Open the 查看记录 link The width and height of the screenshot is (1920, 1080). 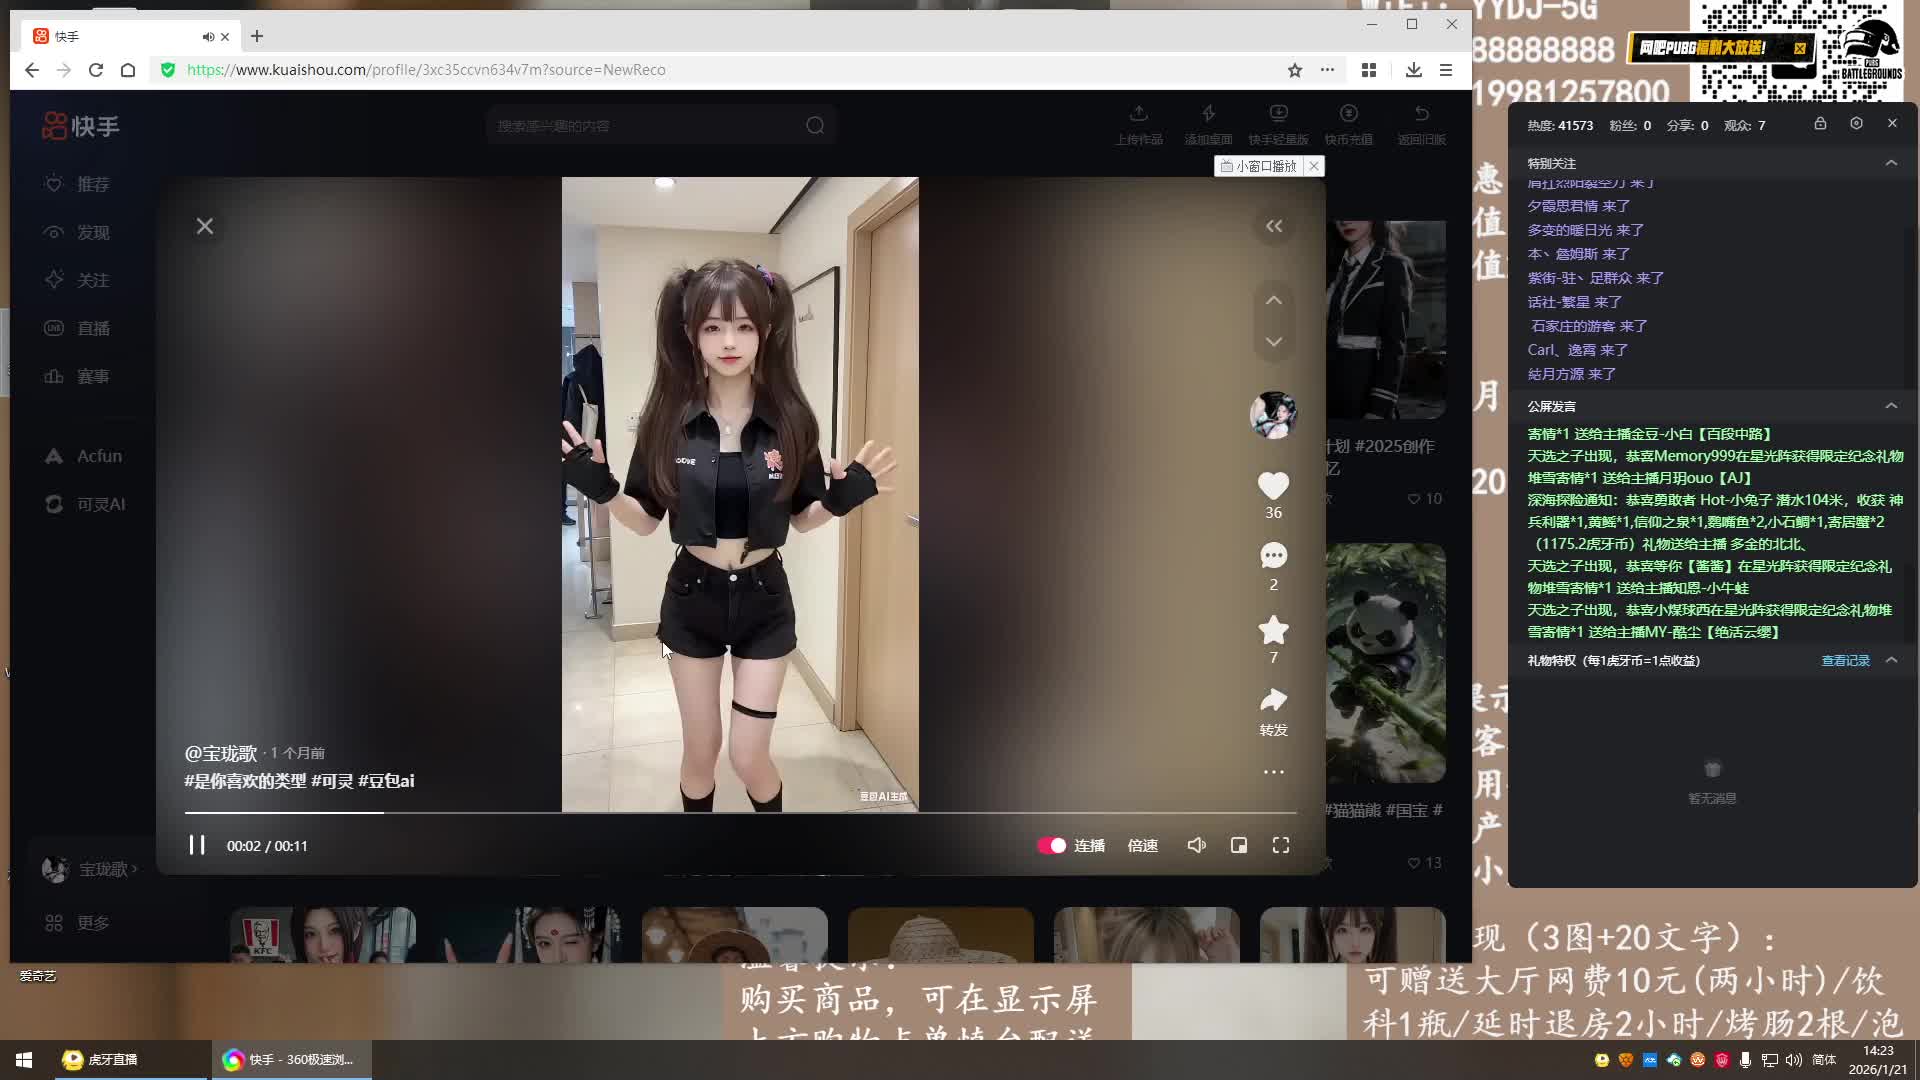click(1845, 661)
